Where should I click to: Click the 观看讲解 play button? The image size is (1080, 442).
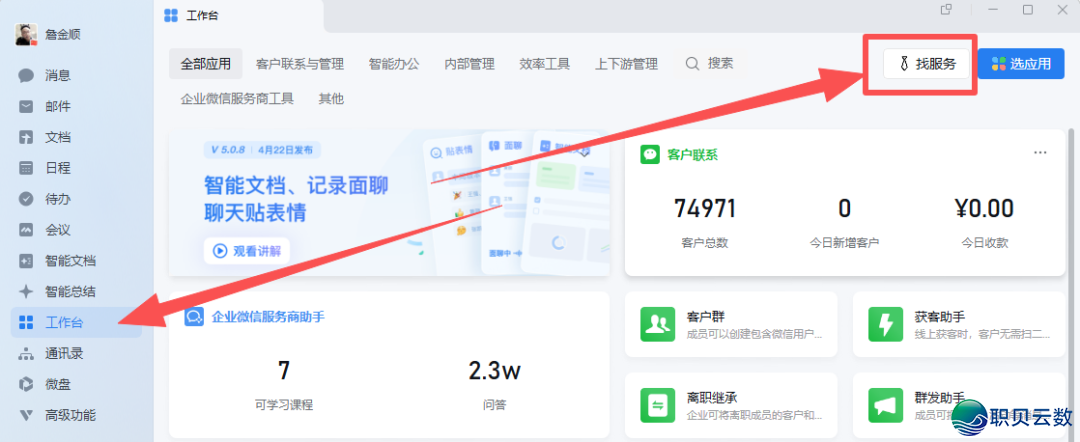pyautogui.click(x=247, y=251)
